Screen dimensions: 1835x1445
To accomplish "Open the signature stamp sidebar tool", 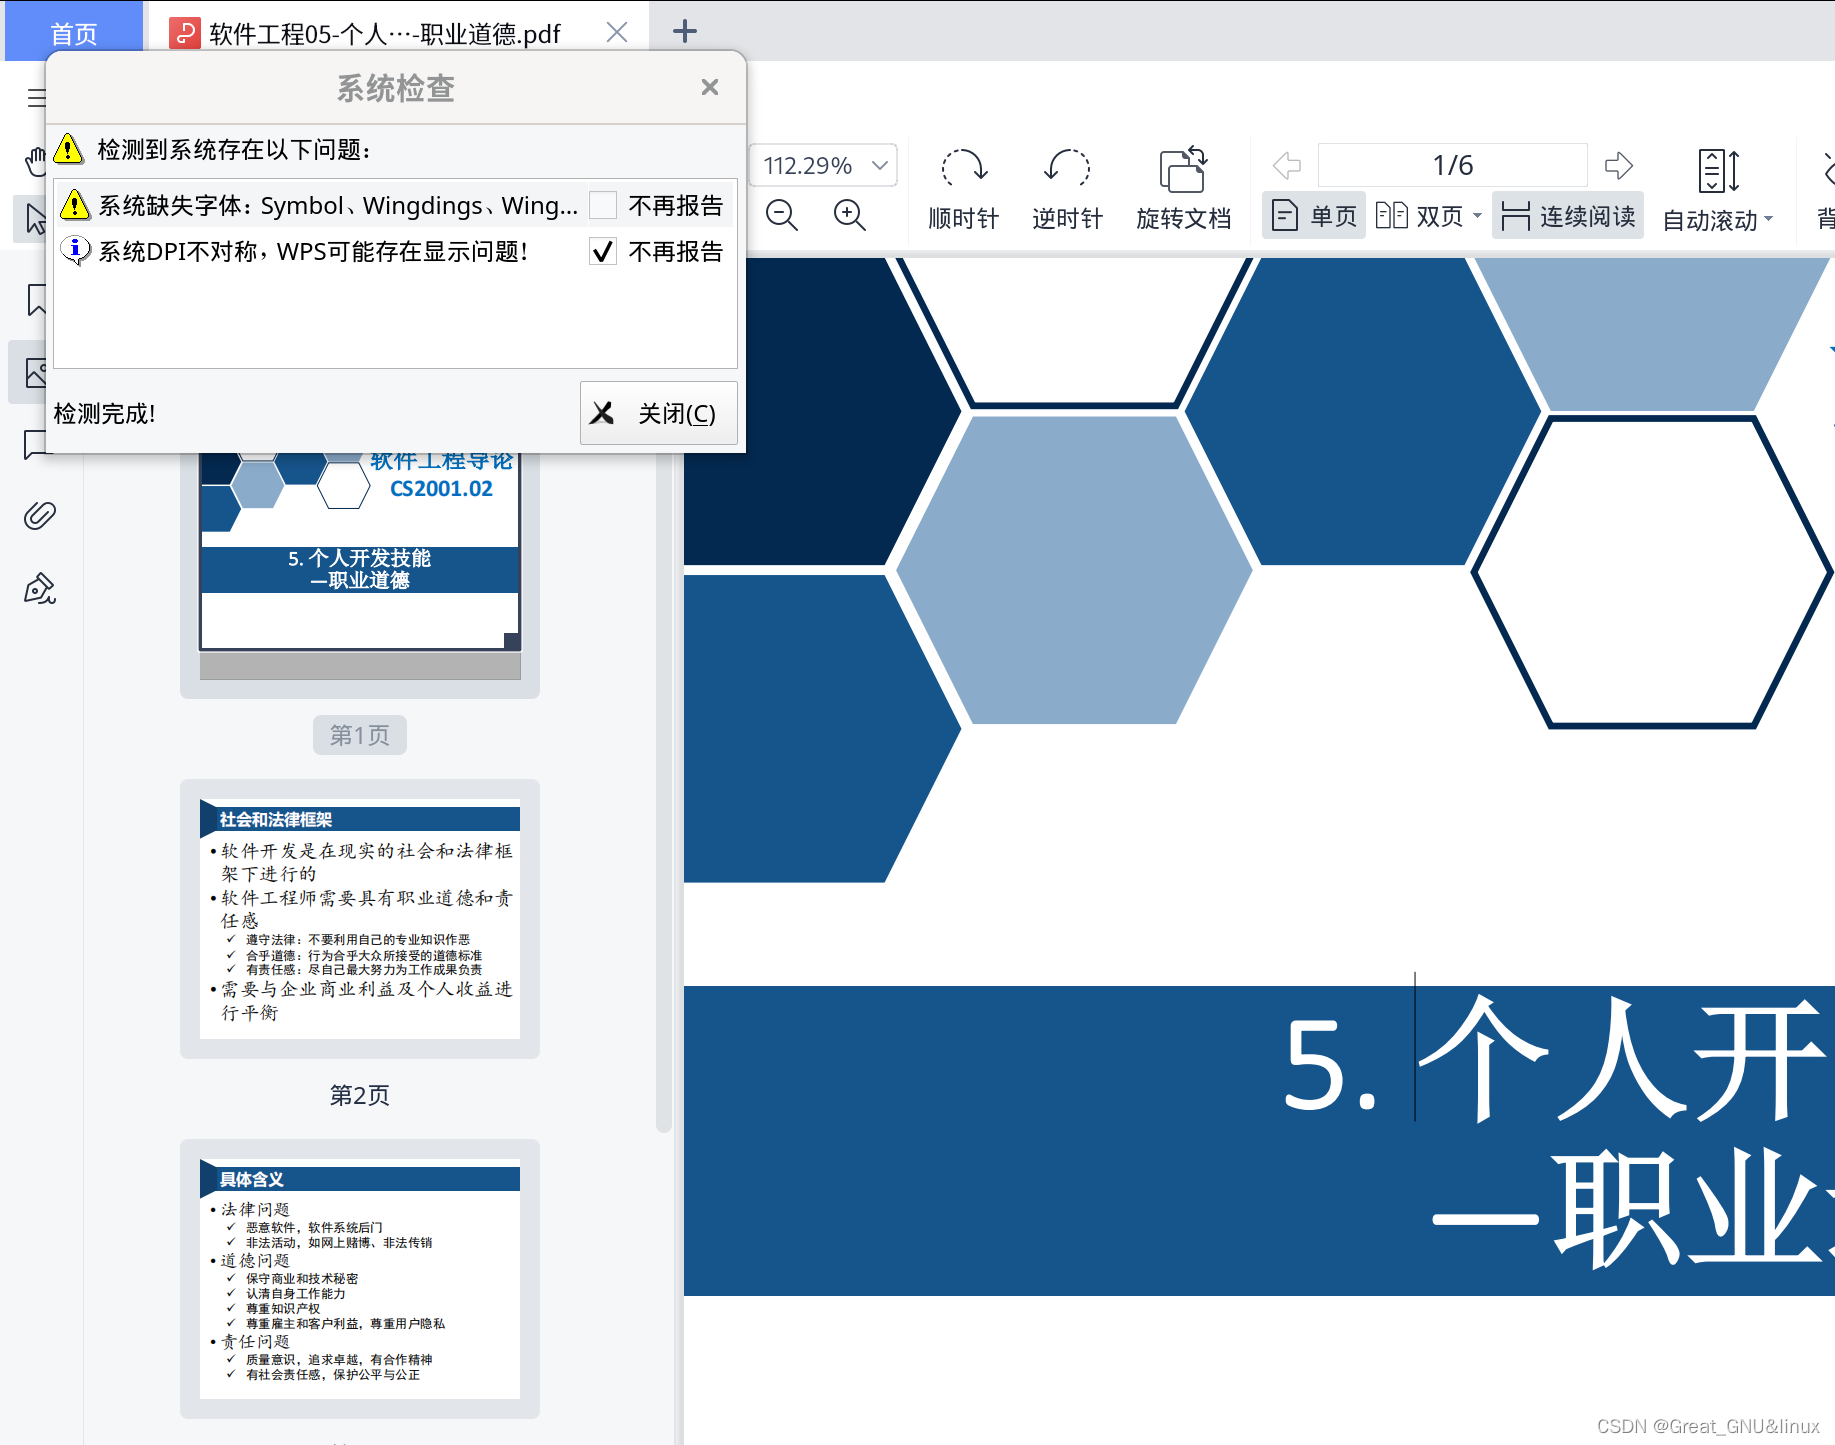I will click(40, 589).
